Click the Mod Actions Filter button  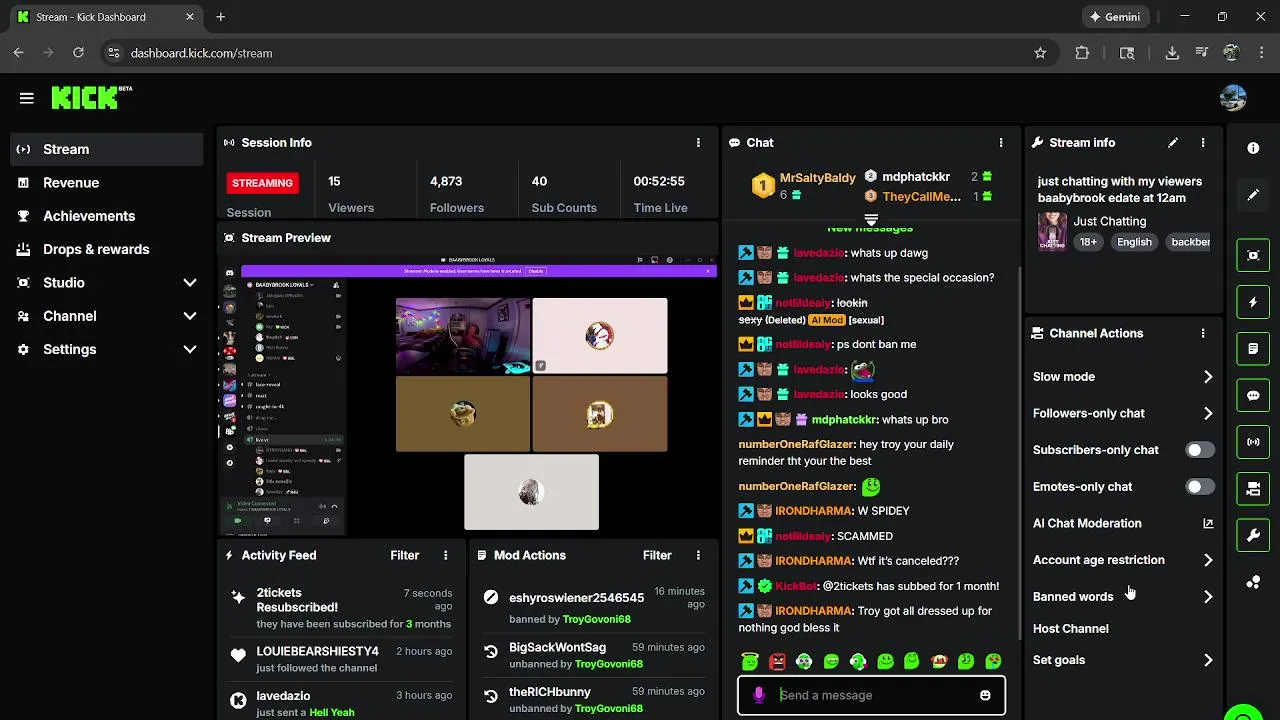(657, 555)
